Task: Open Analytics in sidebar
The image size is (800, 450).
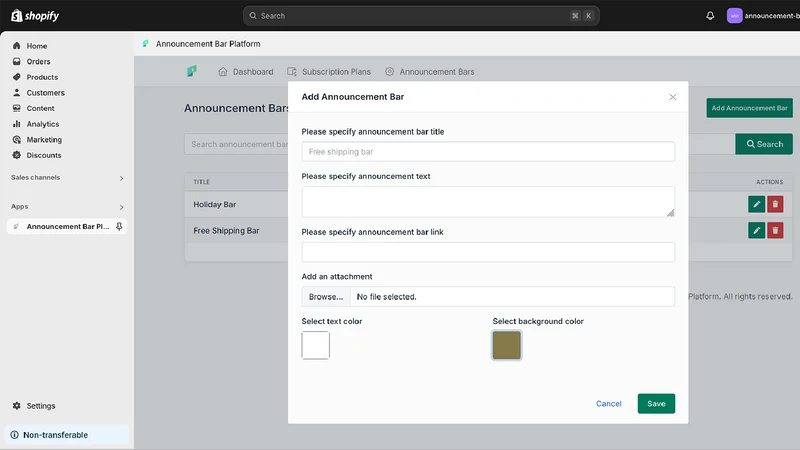Action: (43, 124)
